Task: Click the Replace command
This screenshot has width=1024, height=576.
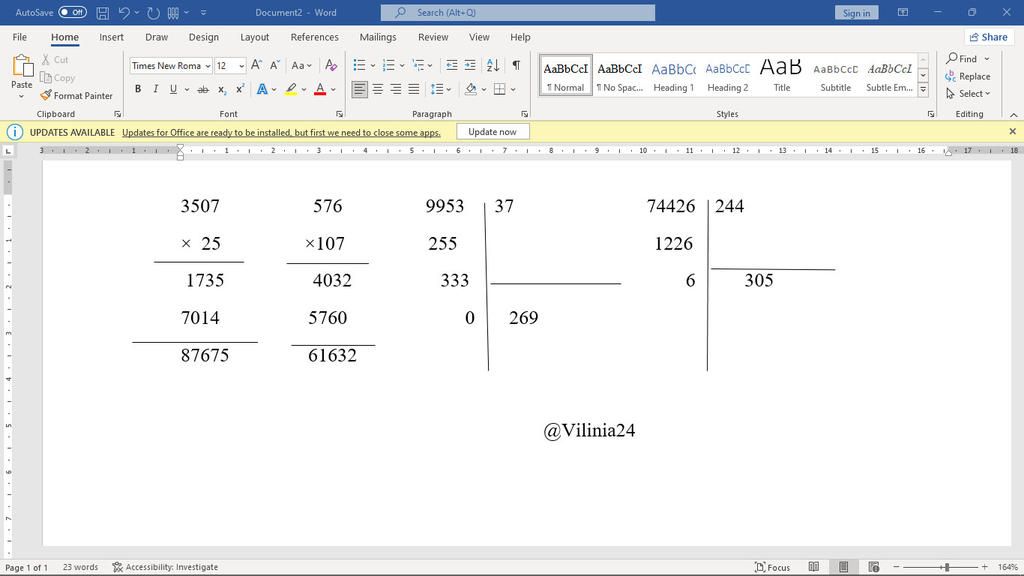Action: pos(968,76)
